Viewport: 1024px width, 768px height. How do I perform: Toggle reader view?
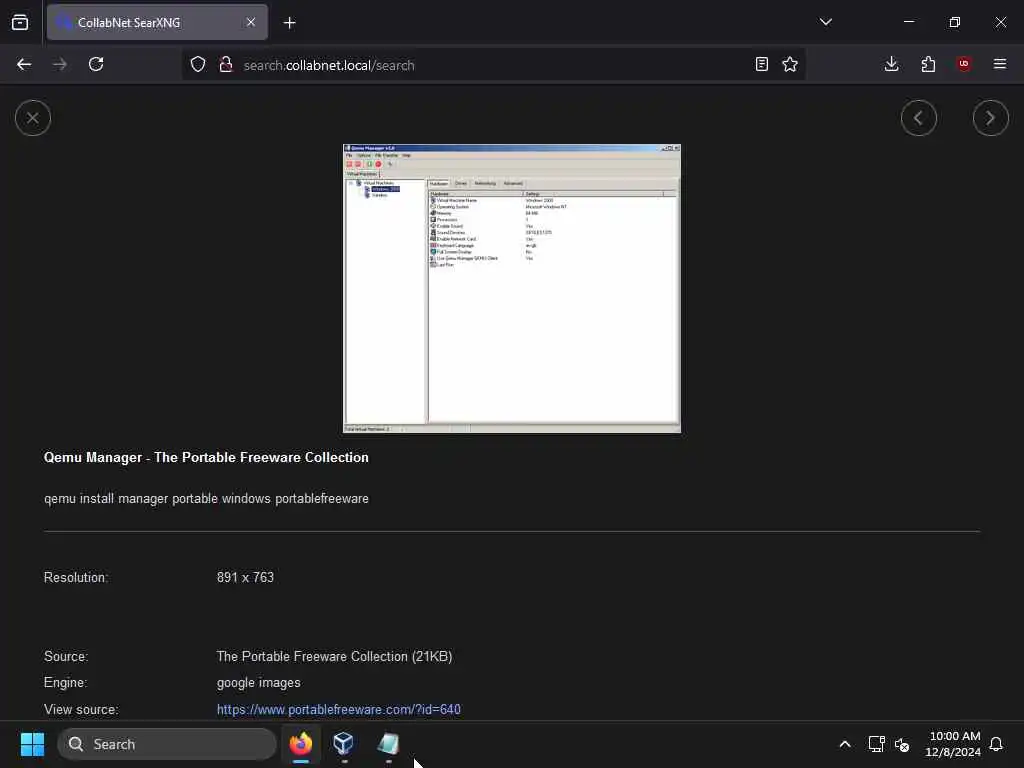pos(761,64)
